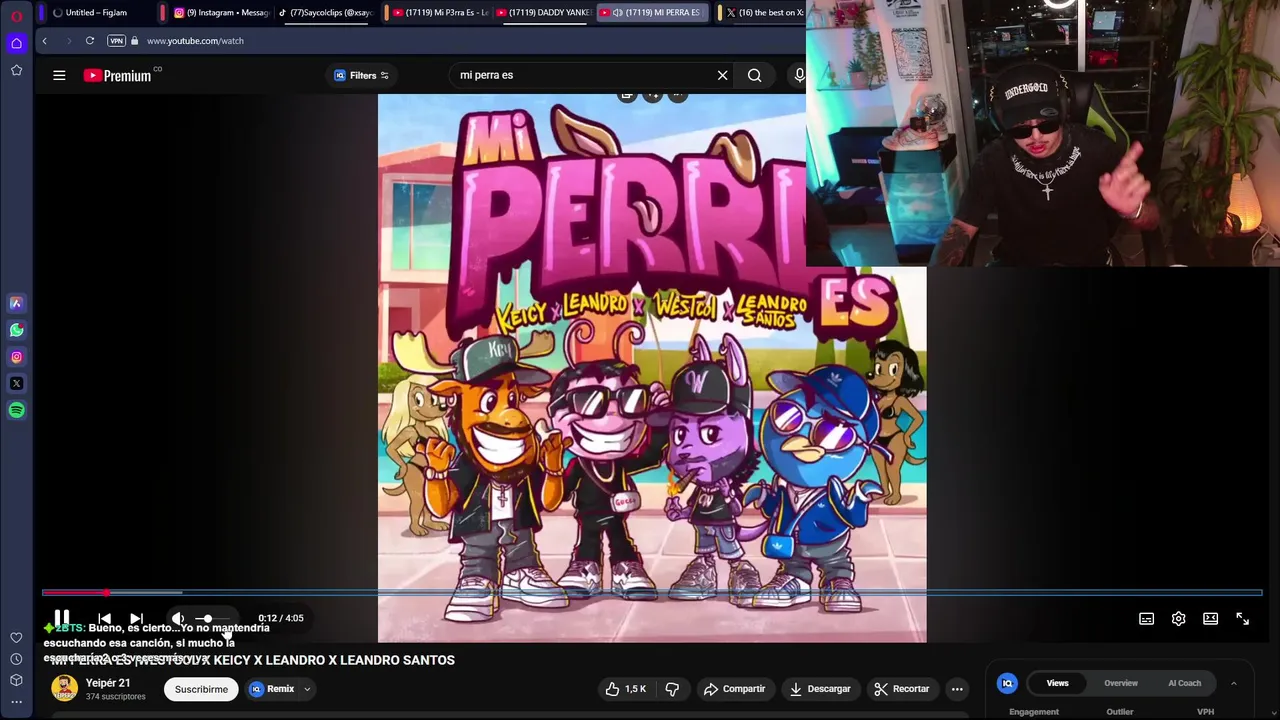Open the Yeipér 21 channel name
Screen dimensions: 1280x720
click(x=108, y=683)
